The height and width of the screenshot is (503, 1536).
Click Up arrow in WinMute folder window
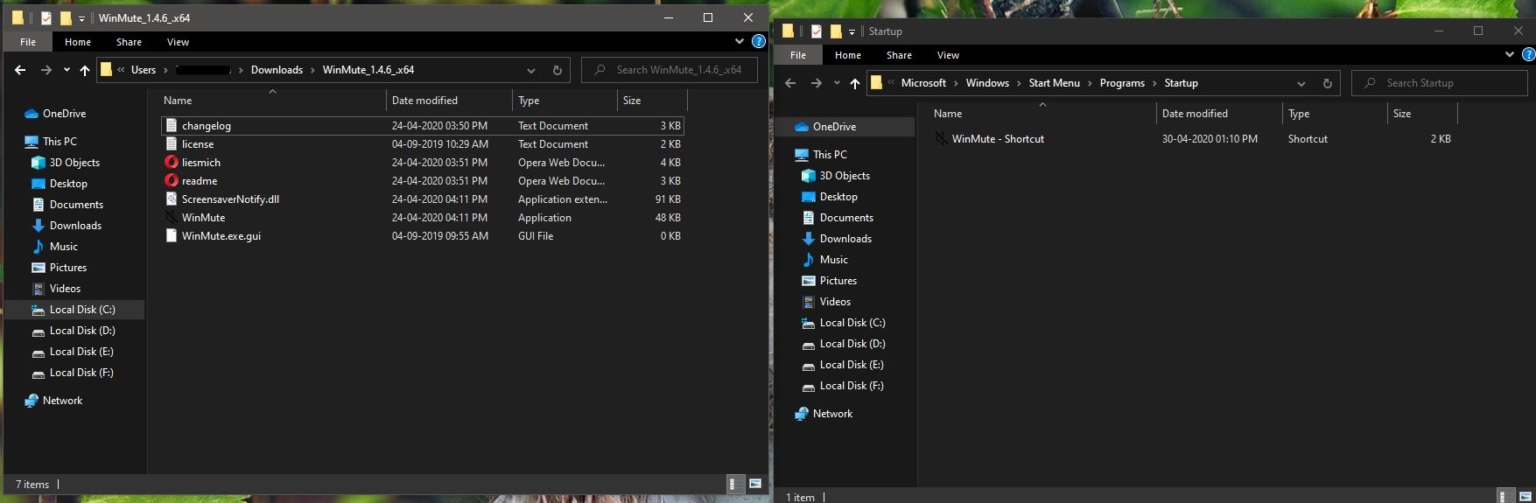pyautogui.click(x=84, y=70)
